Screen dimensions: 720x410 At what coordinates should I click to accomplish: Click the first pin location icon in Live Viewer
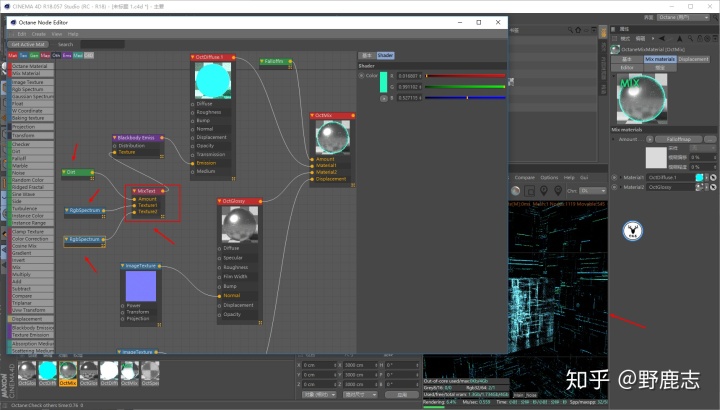pyautogui.click(x=544, y=191)
